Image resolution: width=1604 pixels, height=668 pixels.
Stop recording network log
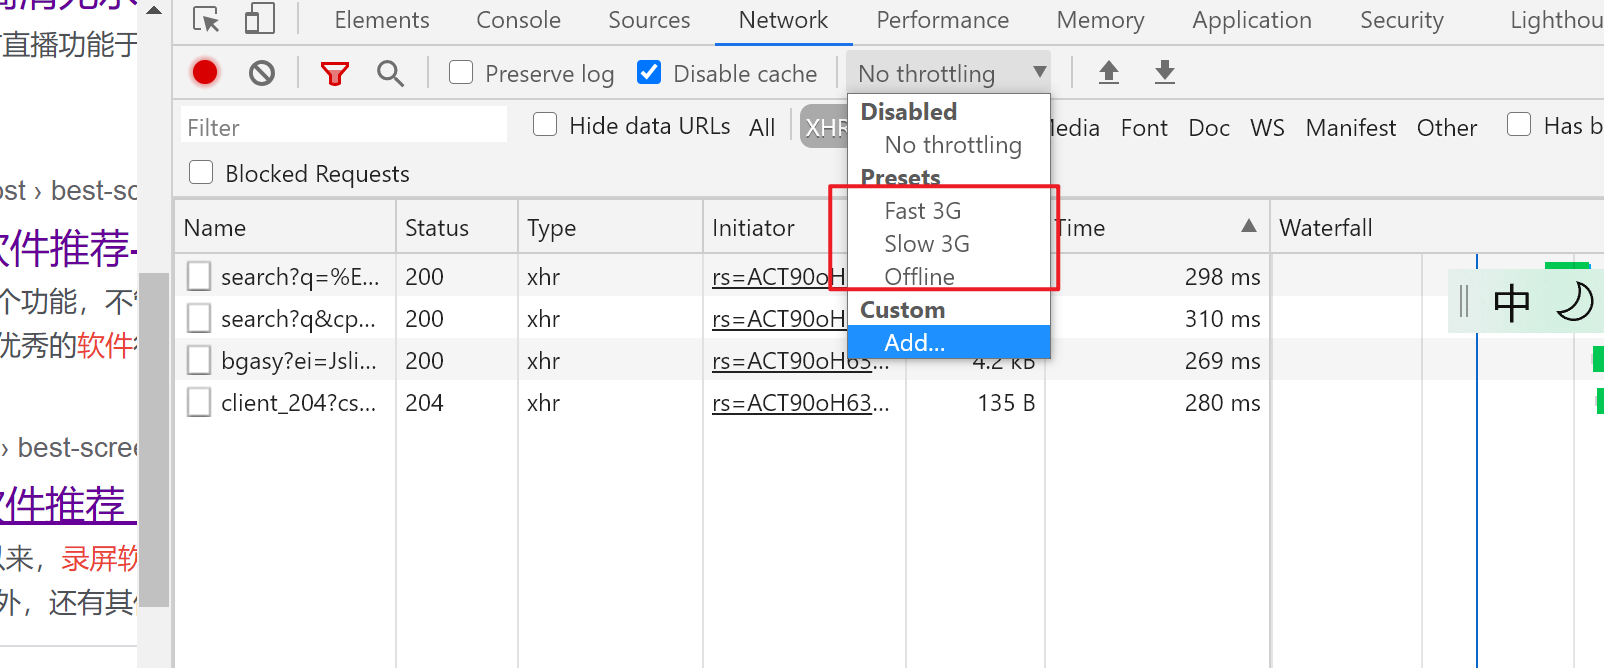click(x=205, y=72)
